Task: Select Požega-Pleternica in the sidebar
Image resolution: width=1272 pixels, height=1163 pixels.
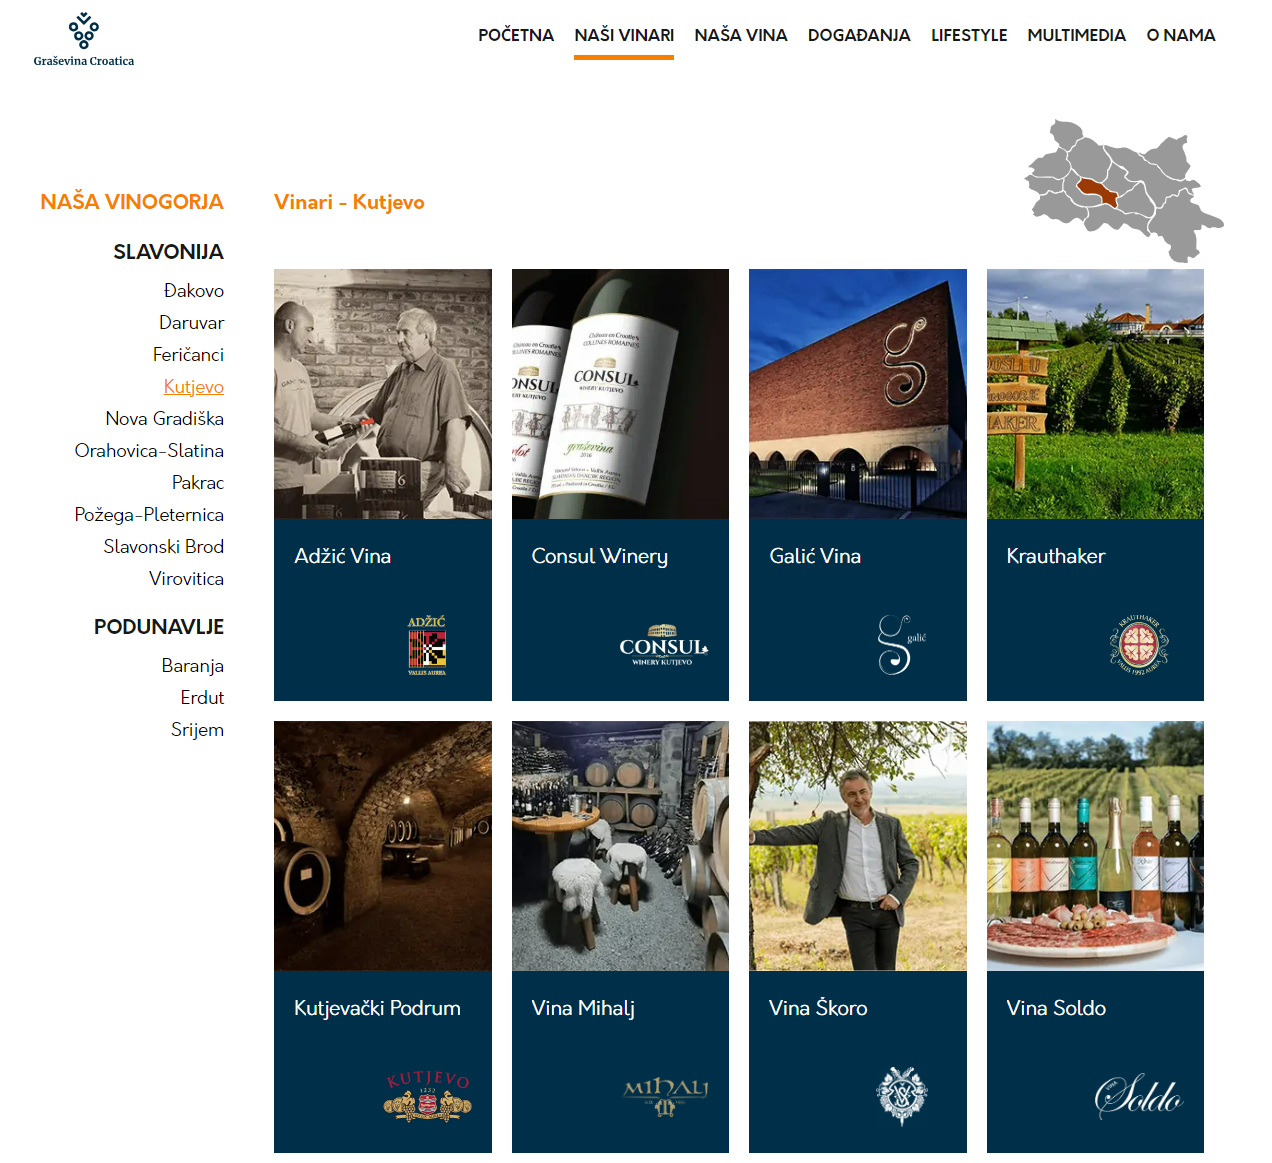Action: pos(149,515)
